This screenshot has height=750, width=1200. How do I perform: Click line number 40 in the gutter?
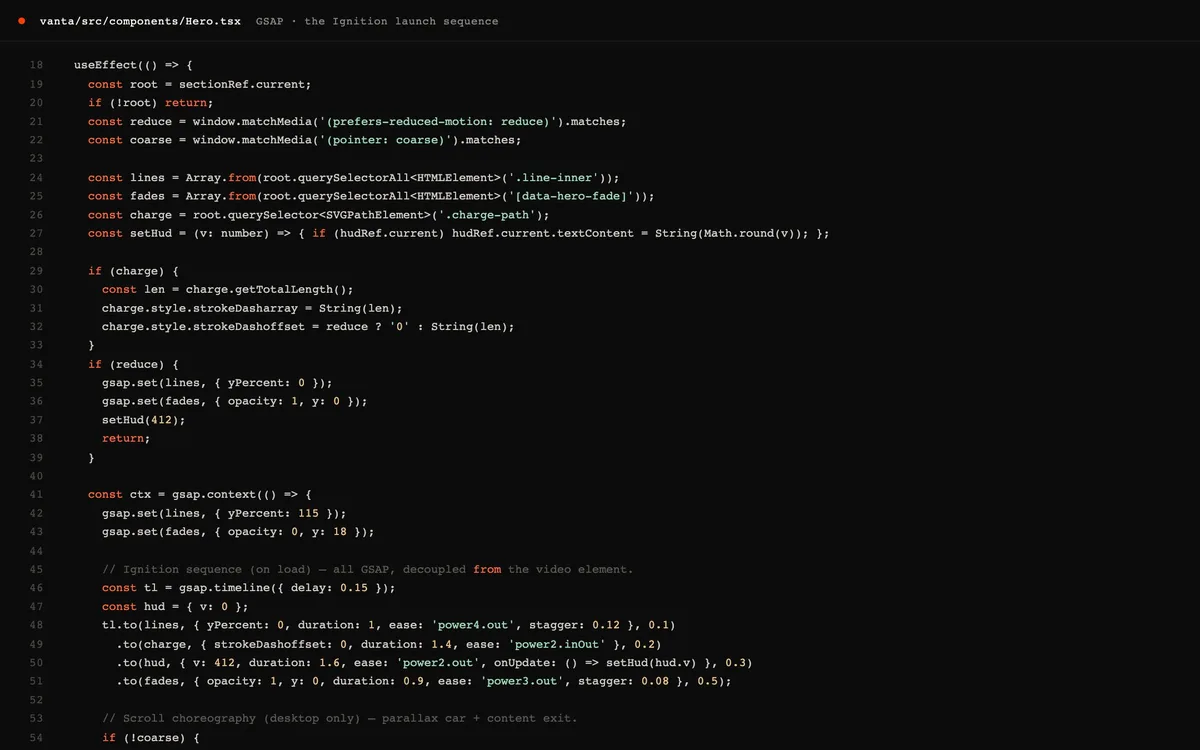point(36,476)
